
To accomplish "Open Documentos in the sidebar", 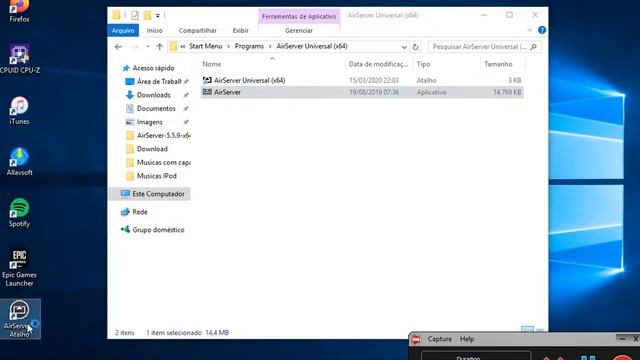I will pos(156,109).
